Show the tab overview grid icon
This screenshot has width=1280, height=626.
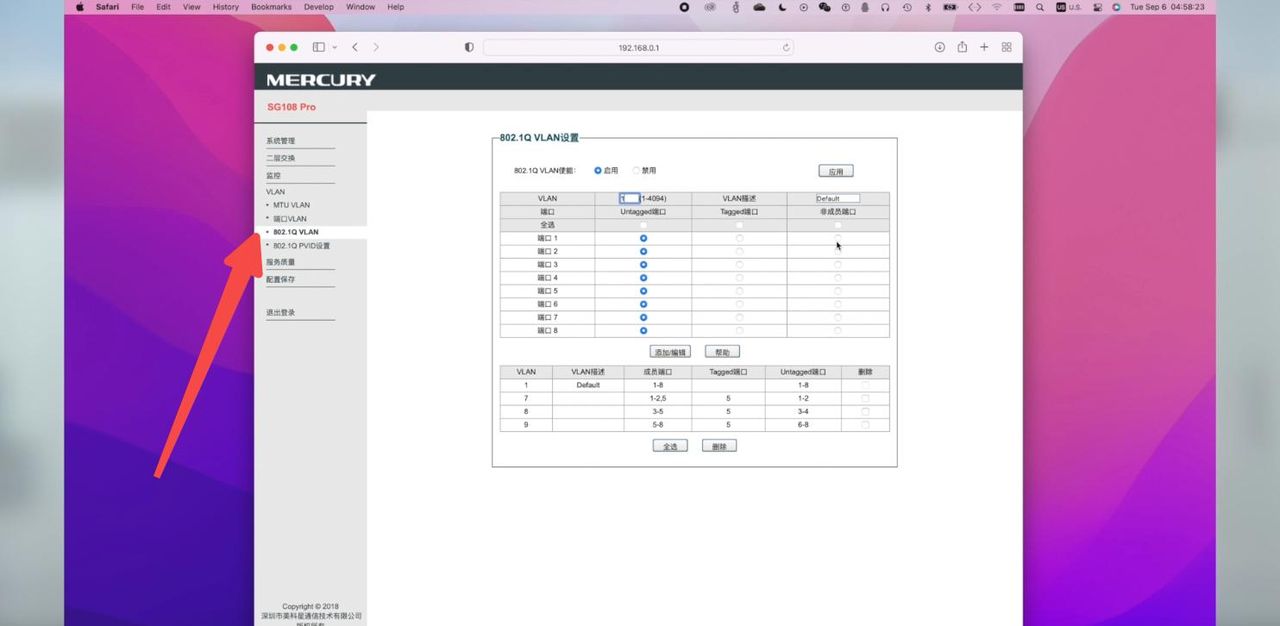pyautogui.click(x=1006, y=47)
